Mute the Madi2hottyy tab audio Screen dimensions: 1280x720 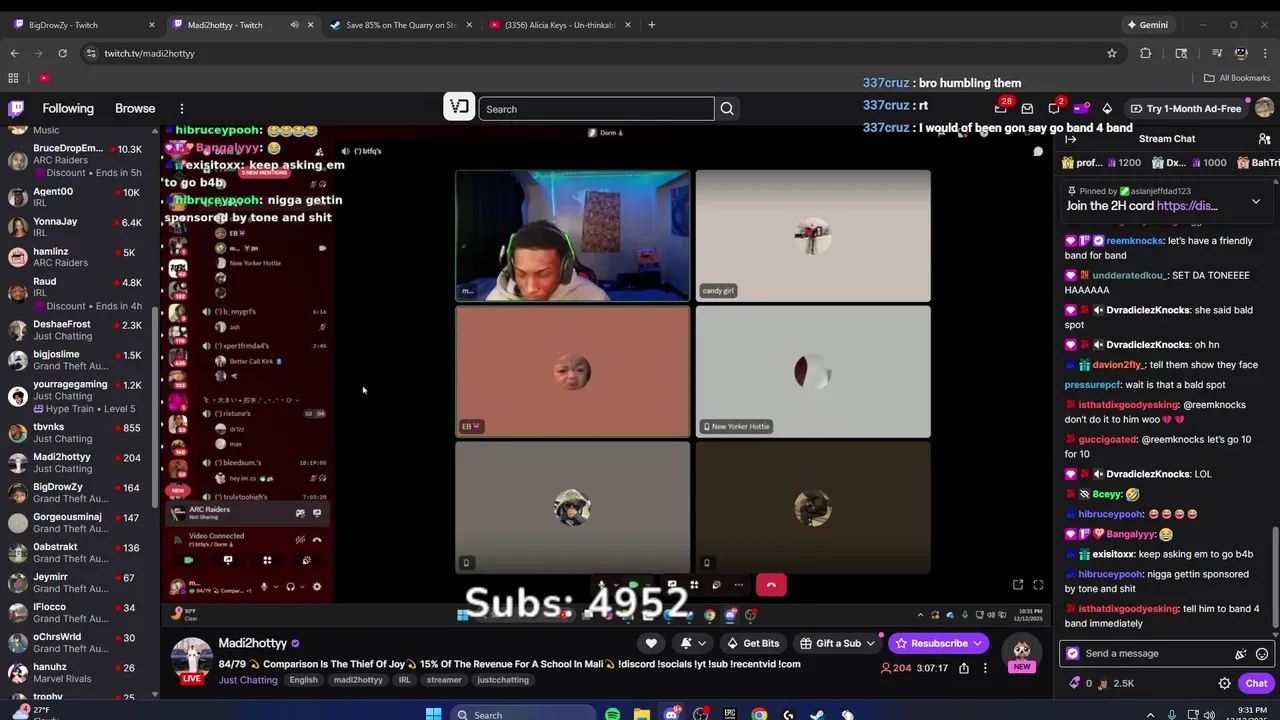[294, 25]
